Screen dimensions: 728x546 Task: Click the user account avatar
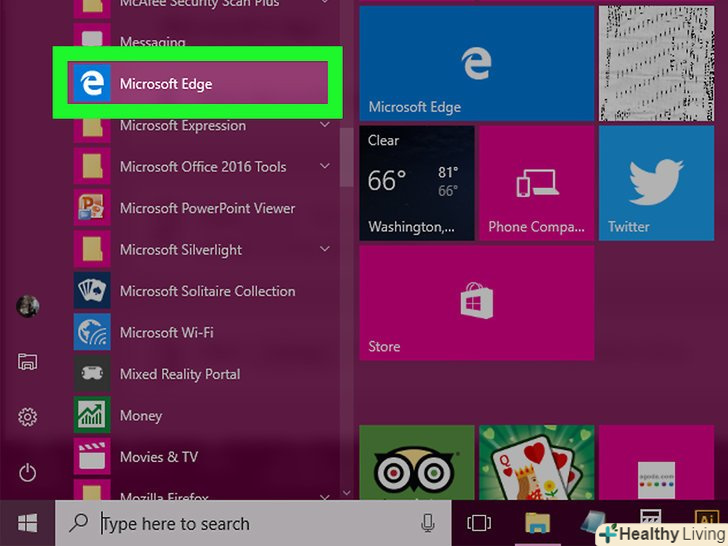[27, 306]
